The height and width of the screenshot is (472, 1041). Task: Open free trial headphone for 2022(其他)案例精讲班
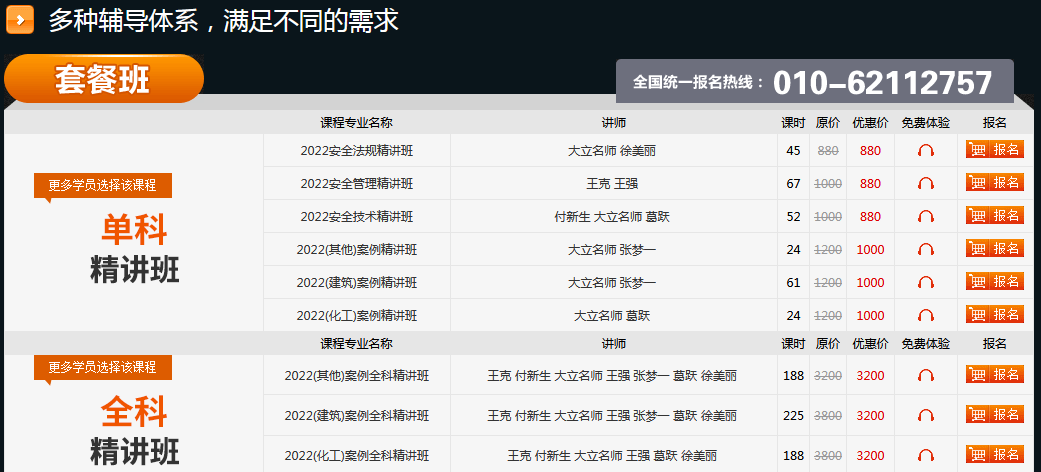click(x=925, y=250)
